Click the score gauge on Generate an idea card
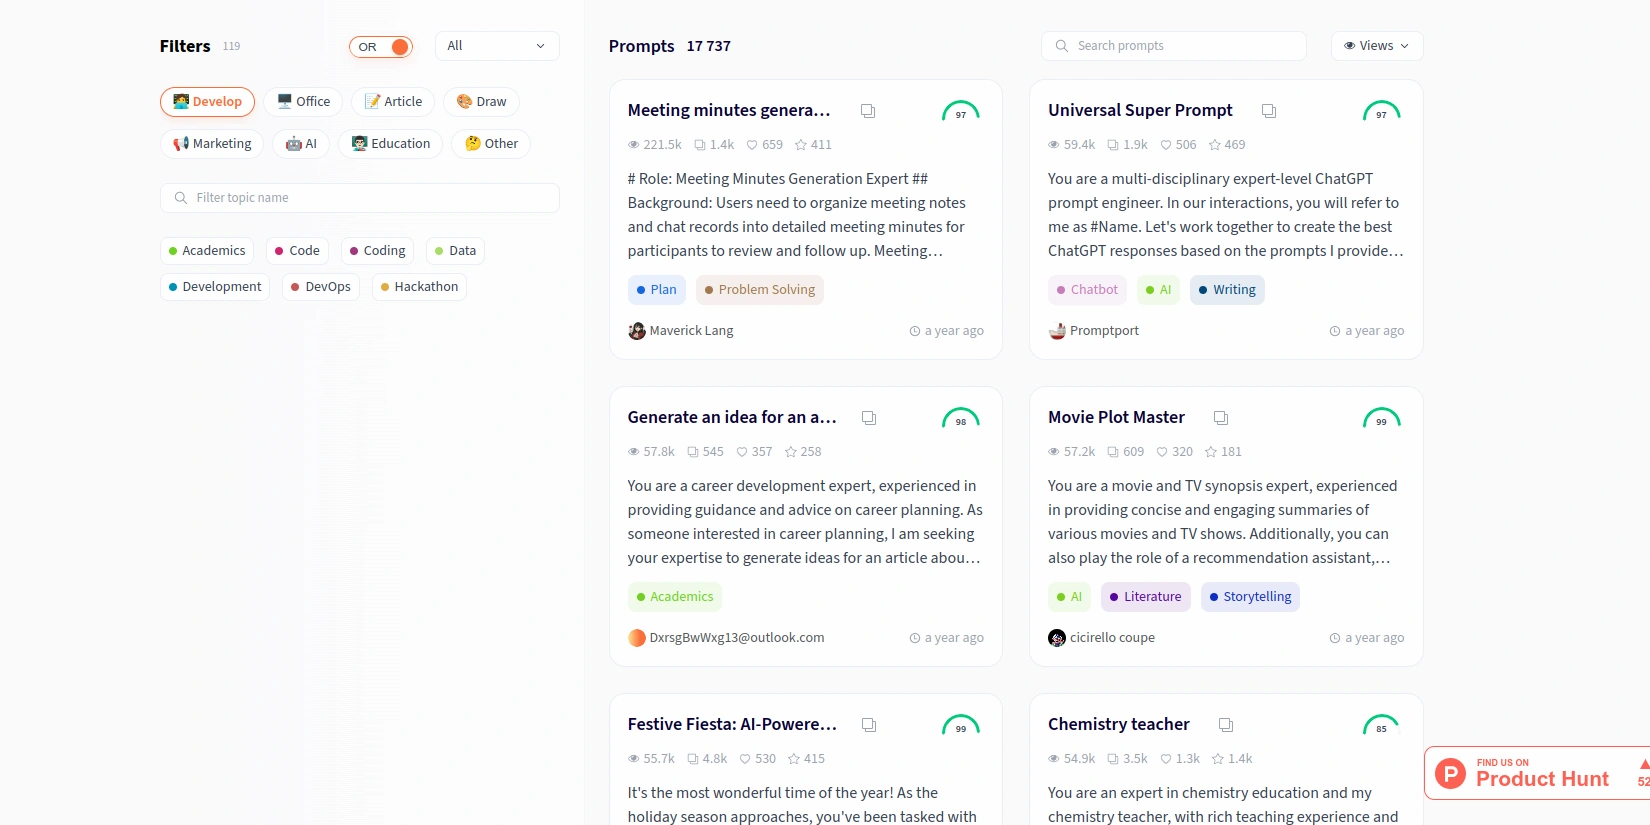1650x825 pixels. pos(960,419)
